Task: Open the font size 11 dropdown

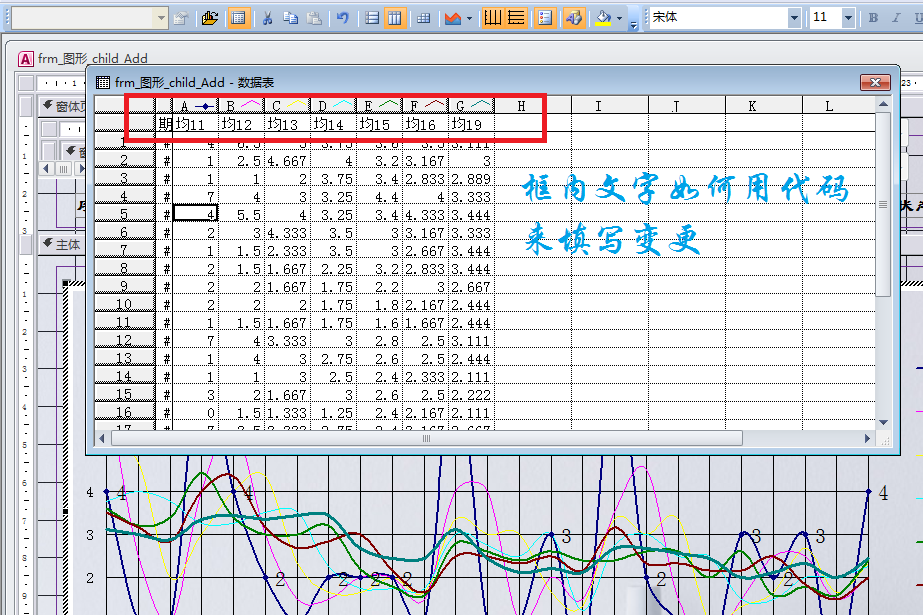Action: 848,18
